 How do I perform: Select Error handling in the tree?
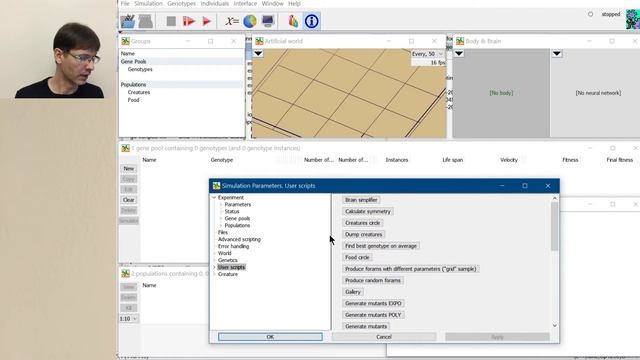pos(233,246)
